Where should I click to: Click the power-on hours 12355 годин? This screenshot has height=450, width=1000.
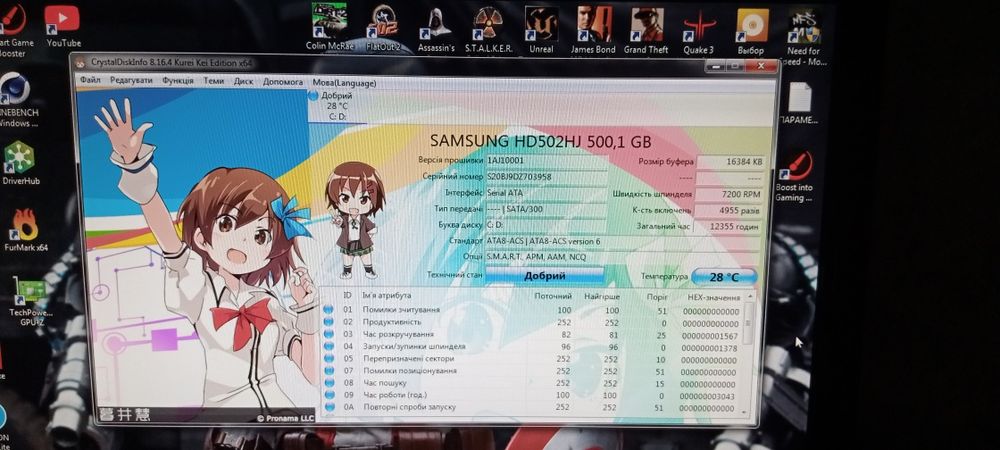(x=727, y=226)
